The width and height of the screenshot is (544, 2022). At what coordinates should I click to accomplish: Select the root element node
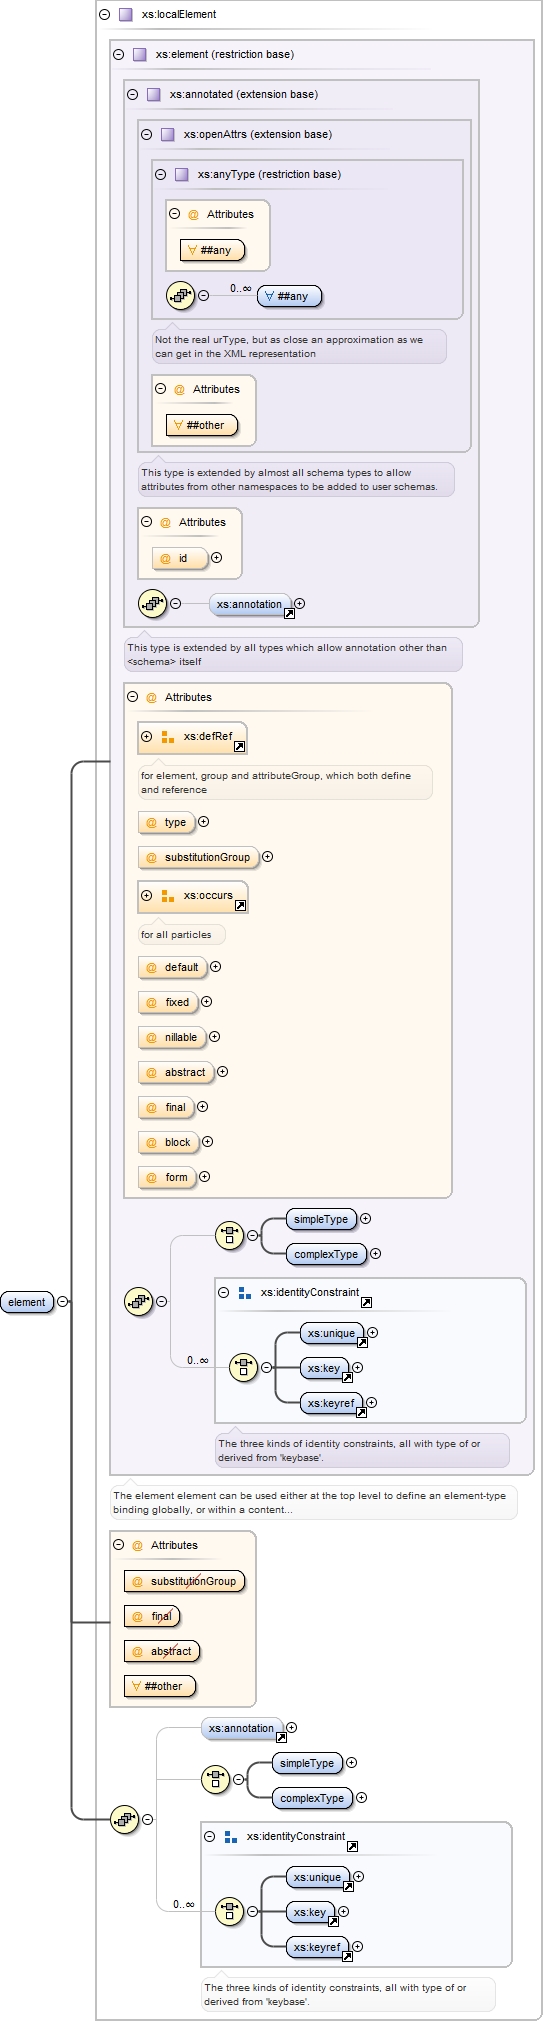click(x=27, y=1302)
